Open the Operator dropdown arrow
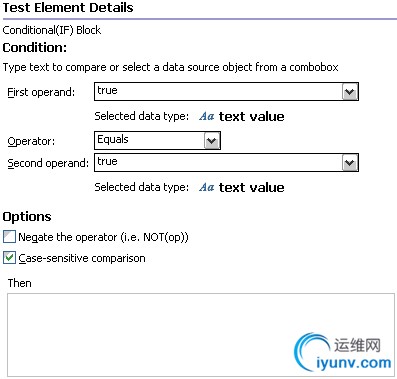The width and height of the screenshot is (397, 379). pos(212,141)
